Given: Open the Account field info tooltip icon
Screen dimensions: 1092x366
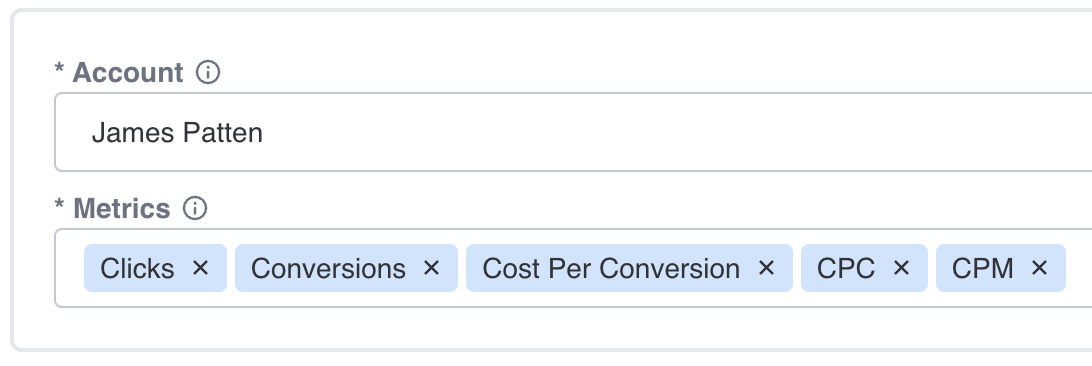Looking at the screenshot, I should [x=208, y=72].
